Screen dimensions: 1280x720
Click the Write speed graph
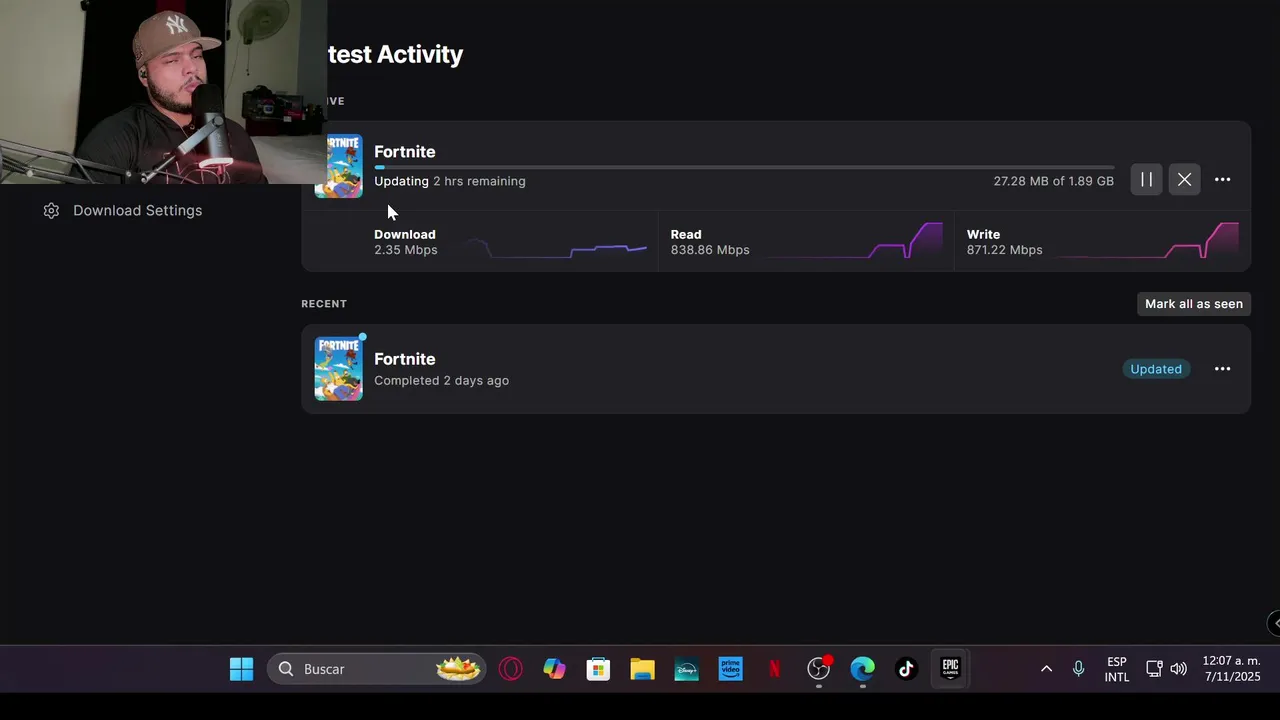coord(1147,241)
